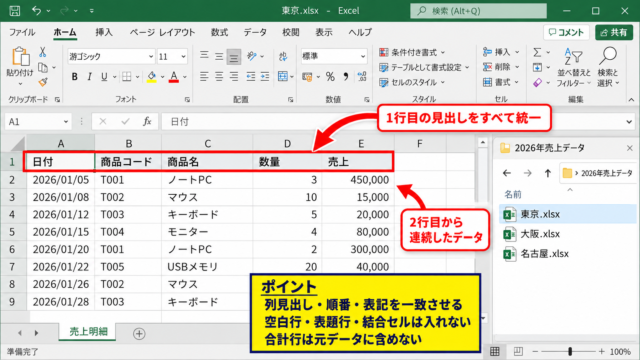Open テーブルとして書式設定 dropdown
The height and width of the screenshot is (360, 640).
click(x=424, y=67)
